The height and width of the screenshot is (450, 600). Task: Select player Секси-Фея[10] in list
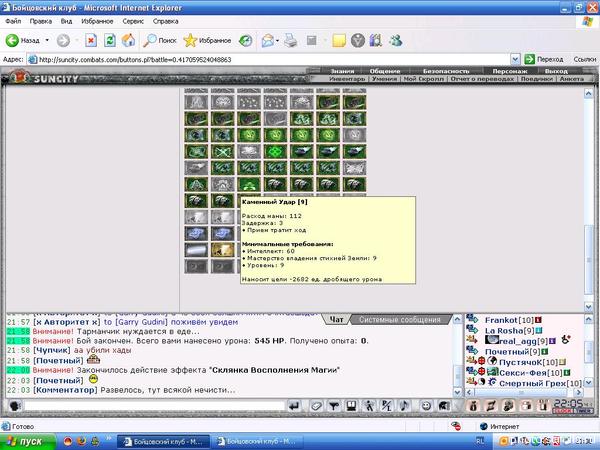tap(530, 372)
